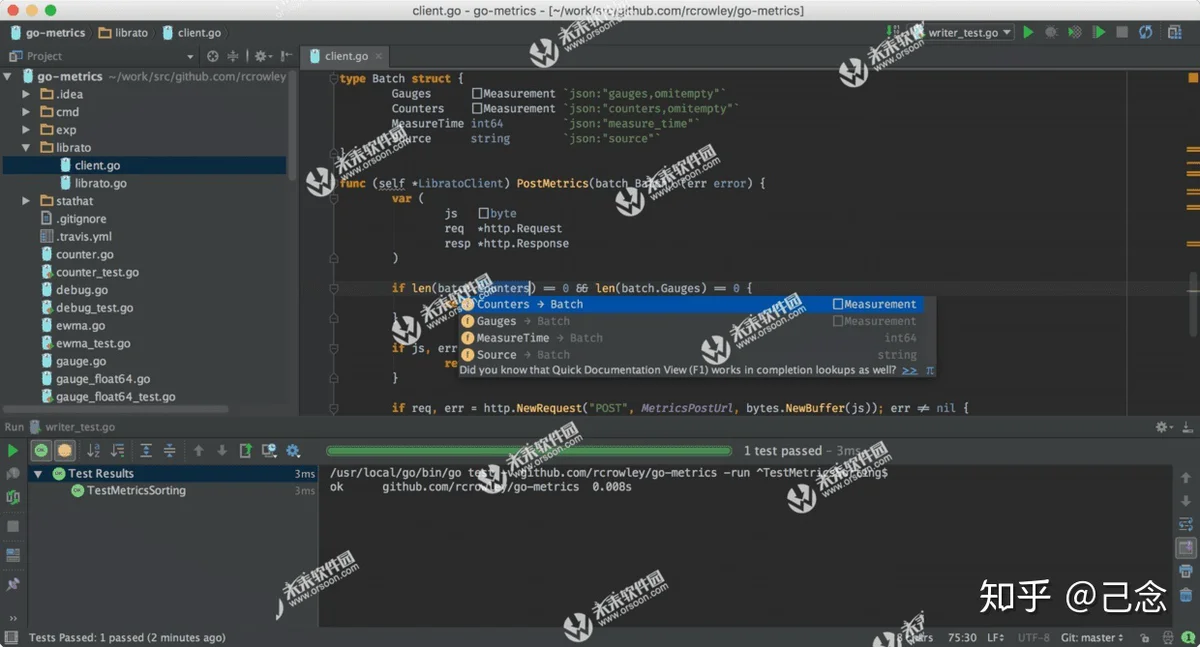Image resolution: width=1200 pixels, height=647 pixels.
Task: Open libratο.go file in project tree
Action: (100, 183)
